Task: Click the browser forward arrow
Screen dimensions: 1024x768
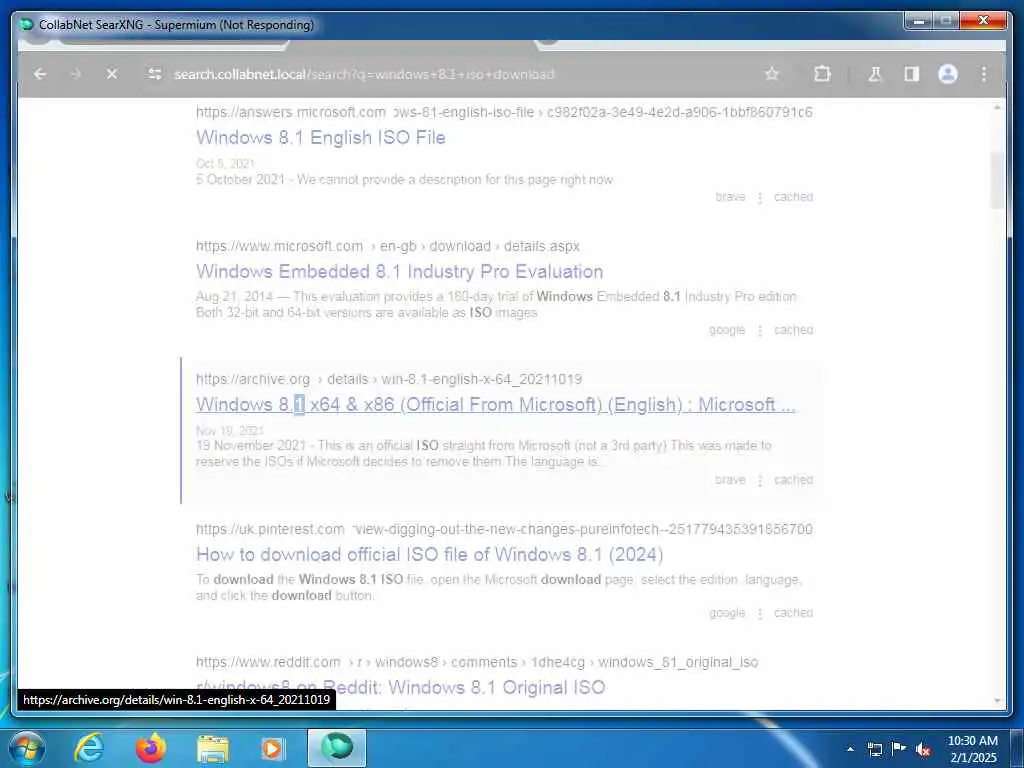Action: click(76, 74)
